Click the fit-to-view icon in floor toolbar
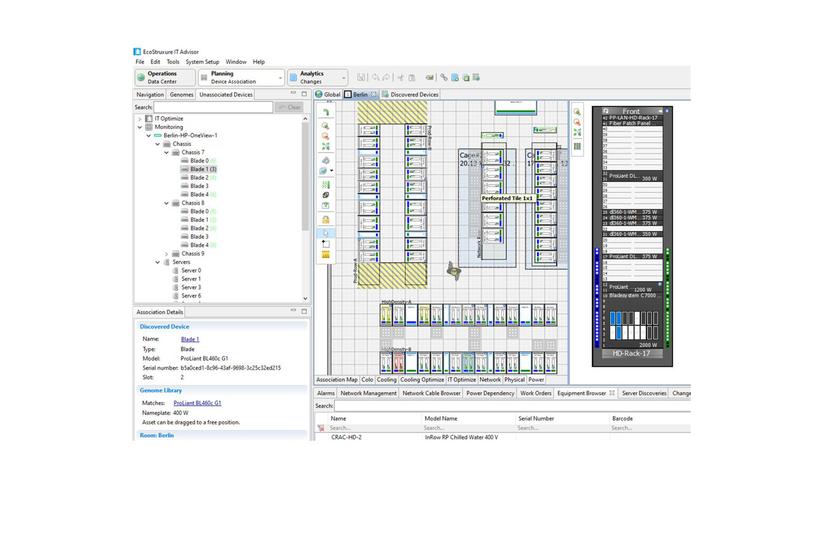Screen dimensions: 825x550 (x=325, y=146)
